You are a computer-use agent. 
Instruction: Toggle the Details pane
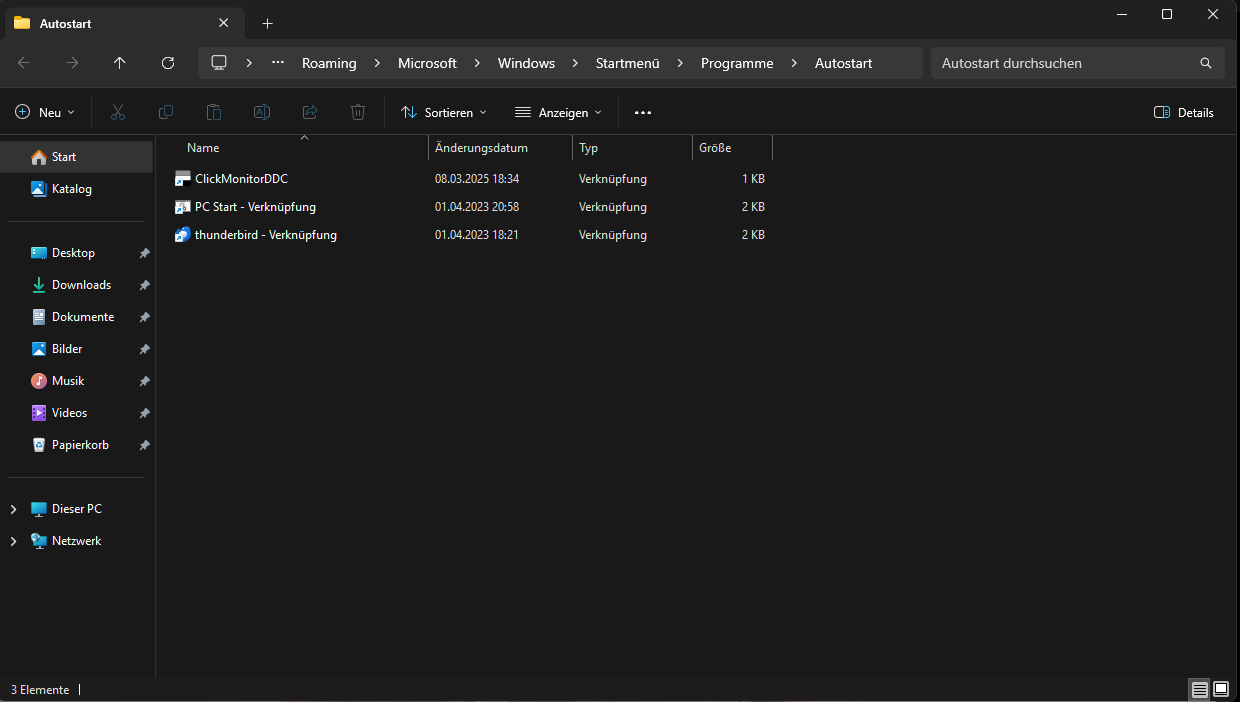(1184, 112)
